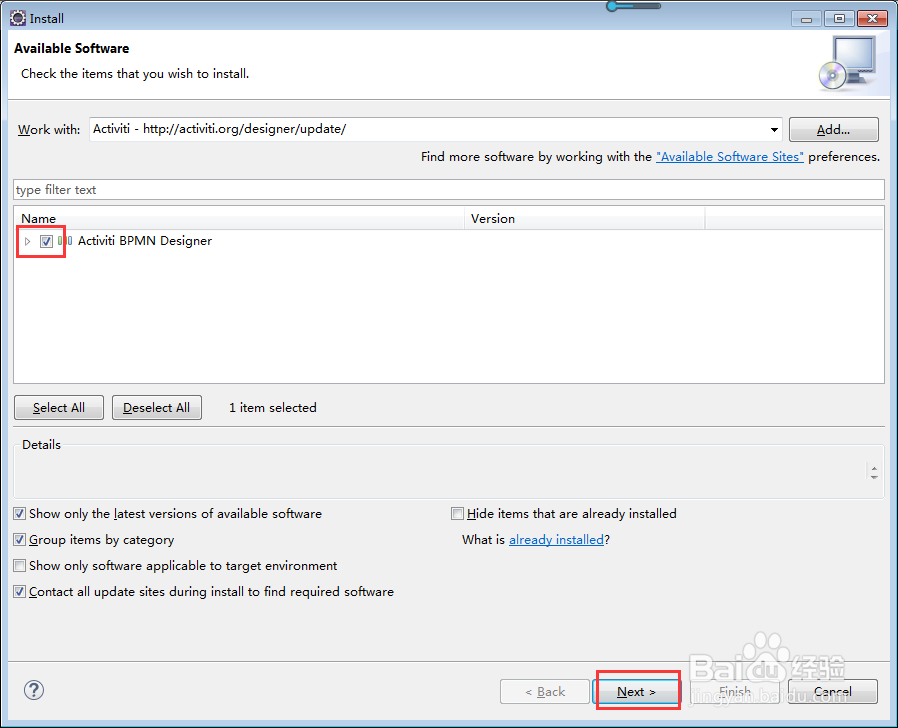Click the help question mark icon
Image resolution: width=898 pixels, height=728 pixels.
[34, 690]
